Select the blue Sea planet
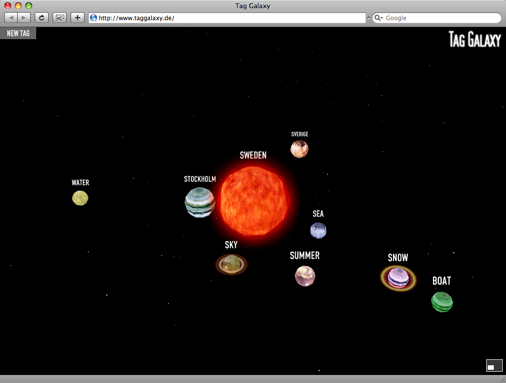Viewport: 506px width, 383px height. 318,231
